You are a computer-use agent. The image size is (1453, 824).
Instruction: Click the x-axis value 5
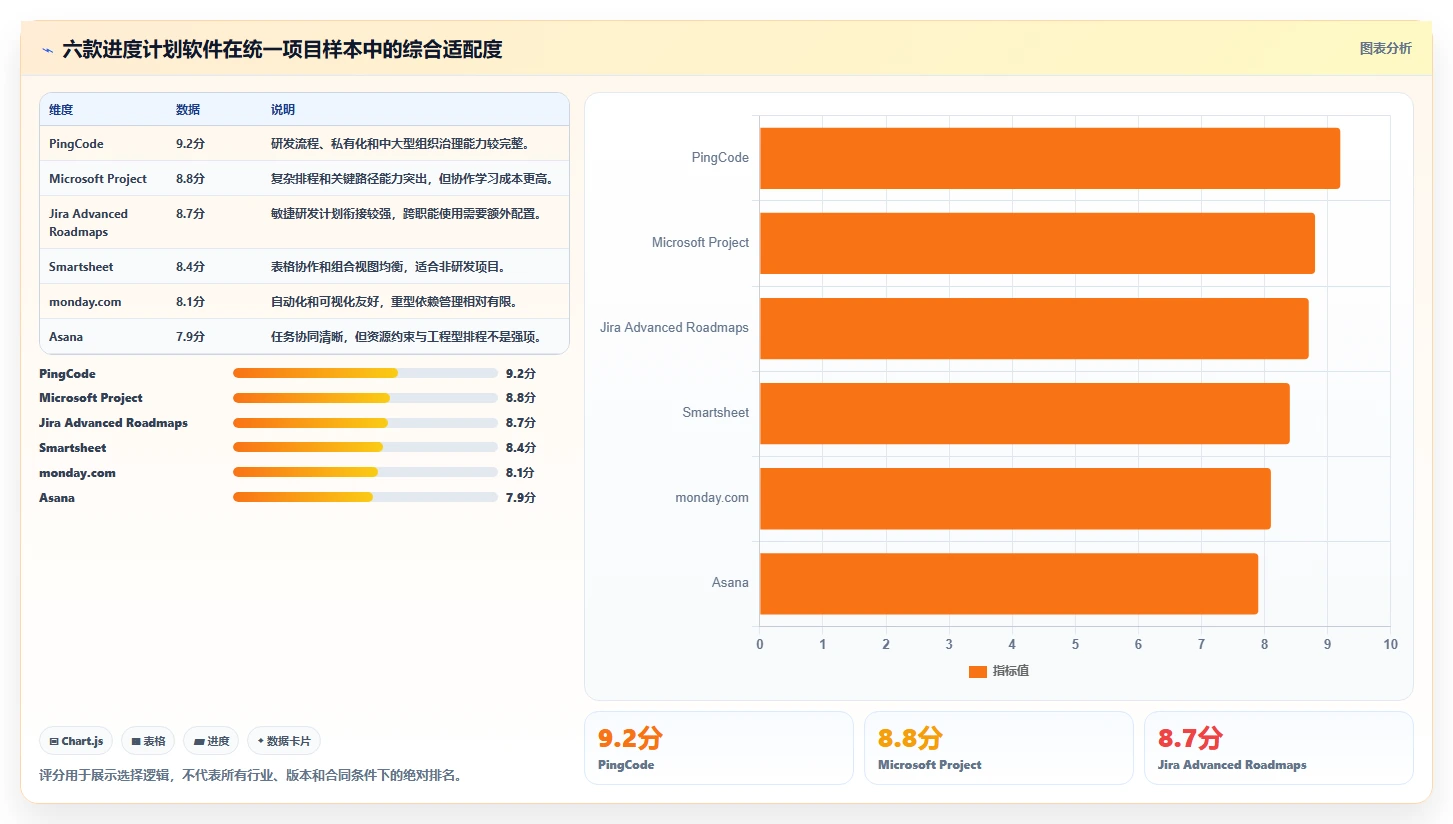pyautogui.click(x=1075, y=644)
